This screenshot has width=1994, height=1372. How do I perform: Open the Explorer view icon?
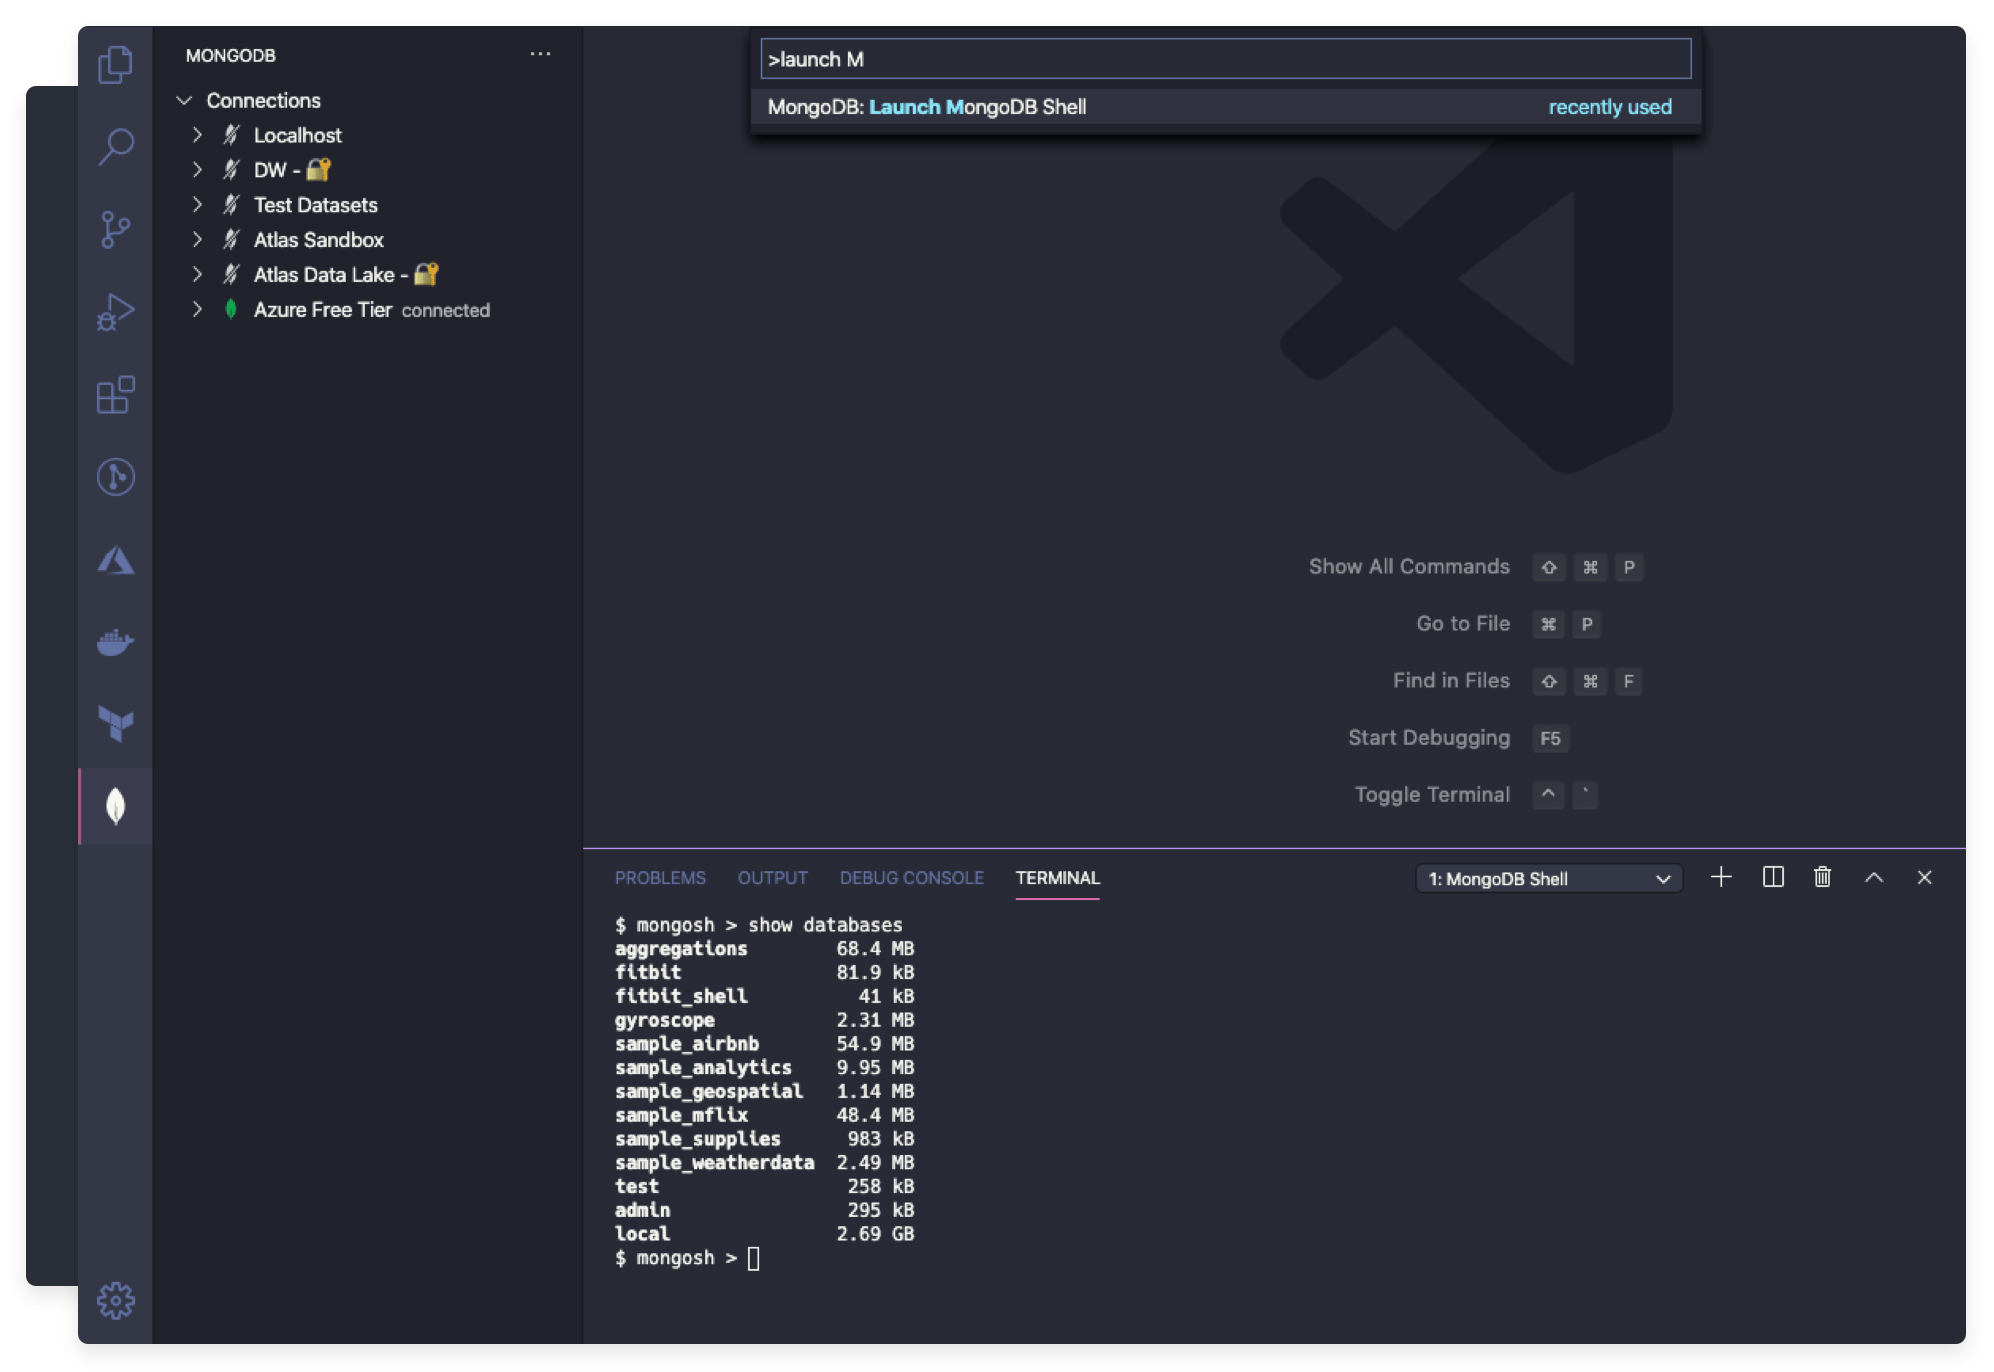click(116, 66)
